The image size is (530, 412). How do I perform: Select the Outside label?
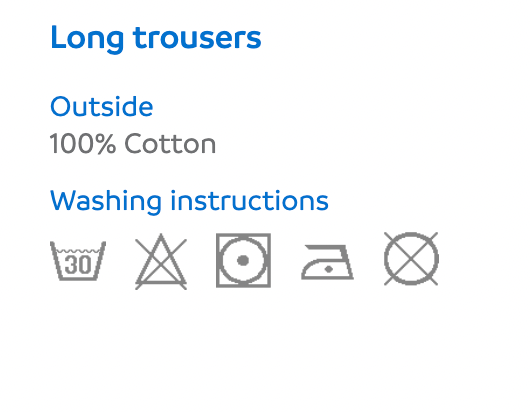pos(102,106)
